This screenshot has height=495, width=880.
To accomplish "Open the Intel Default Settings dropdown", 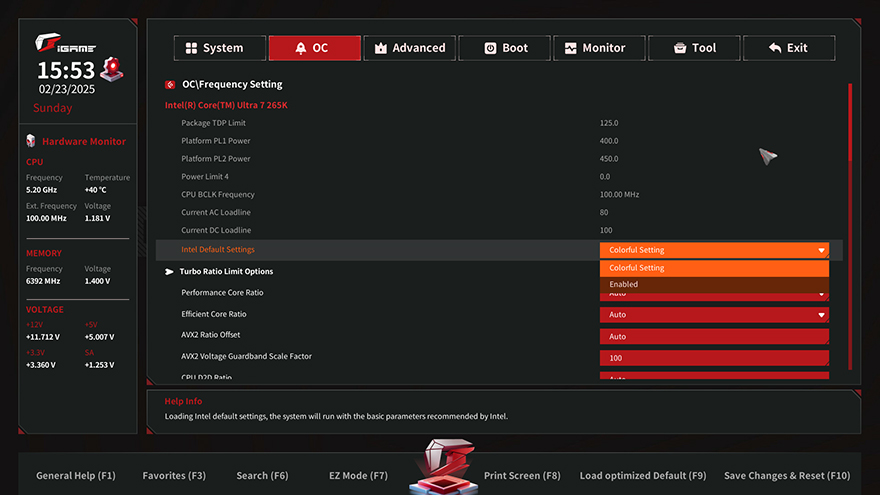I will (x=714, y=250).
